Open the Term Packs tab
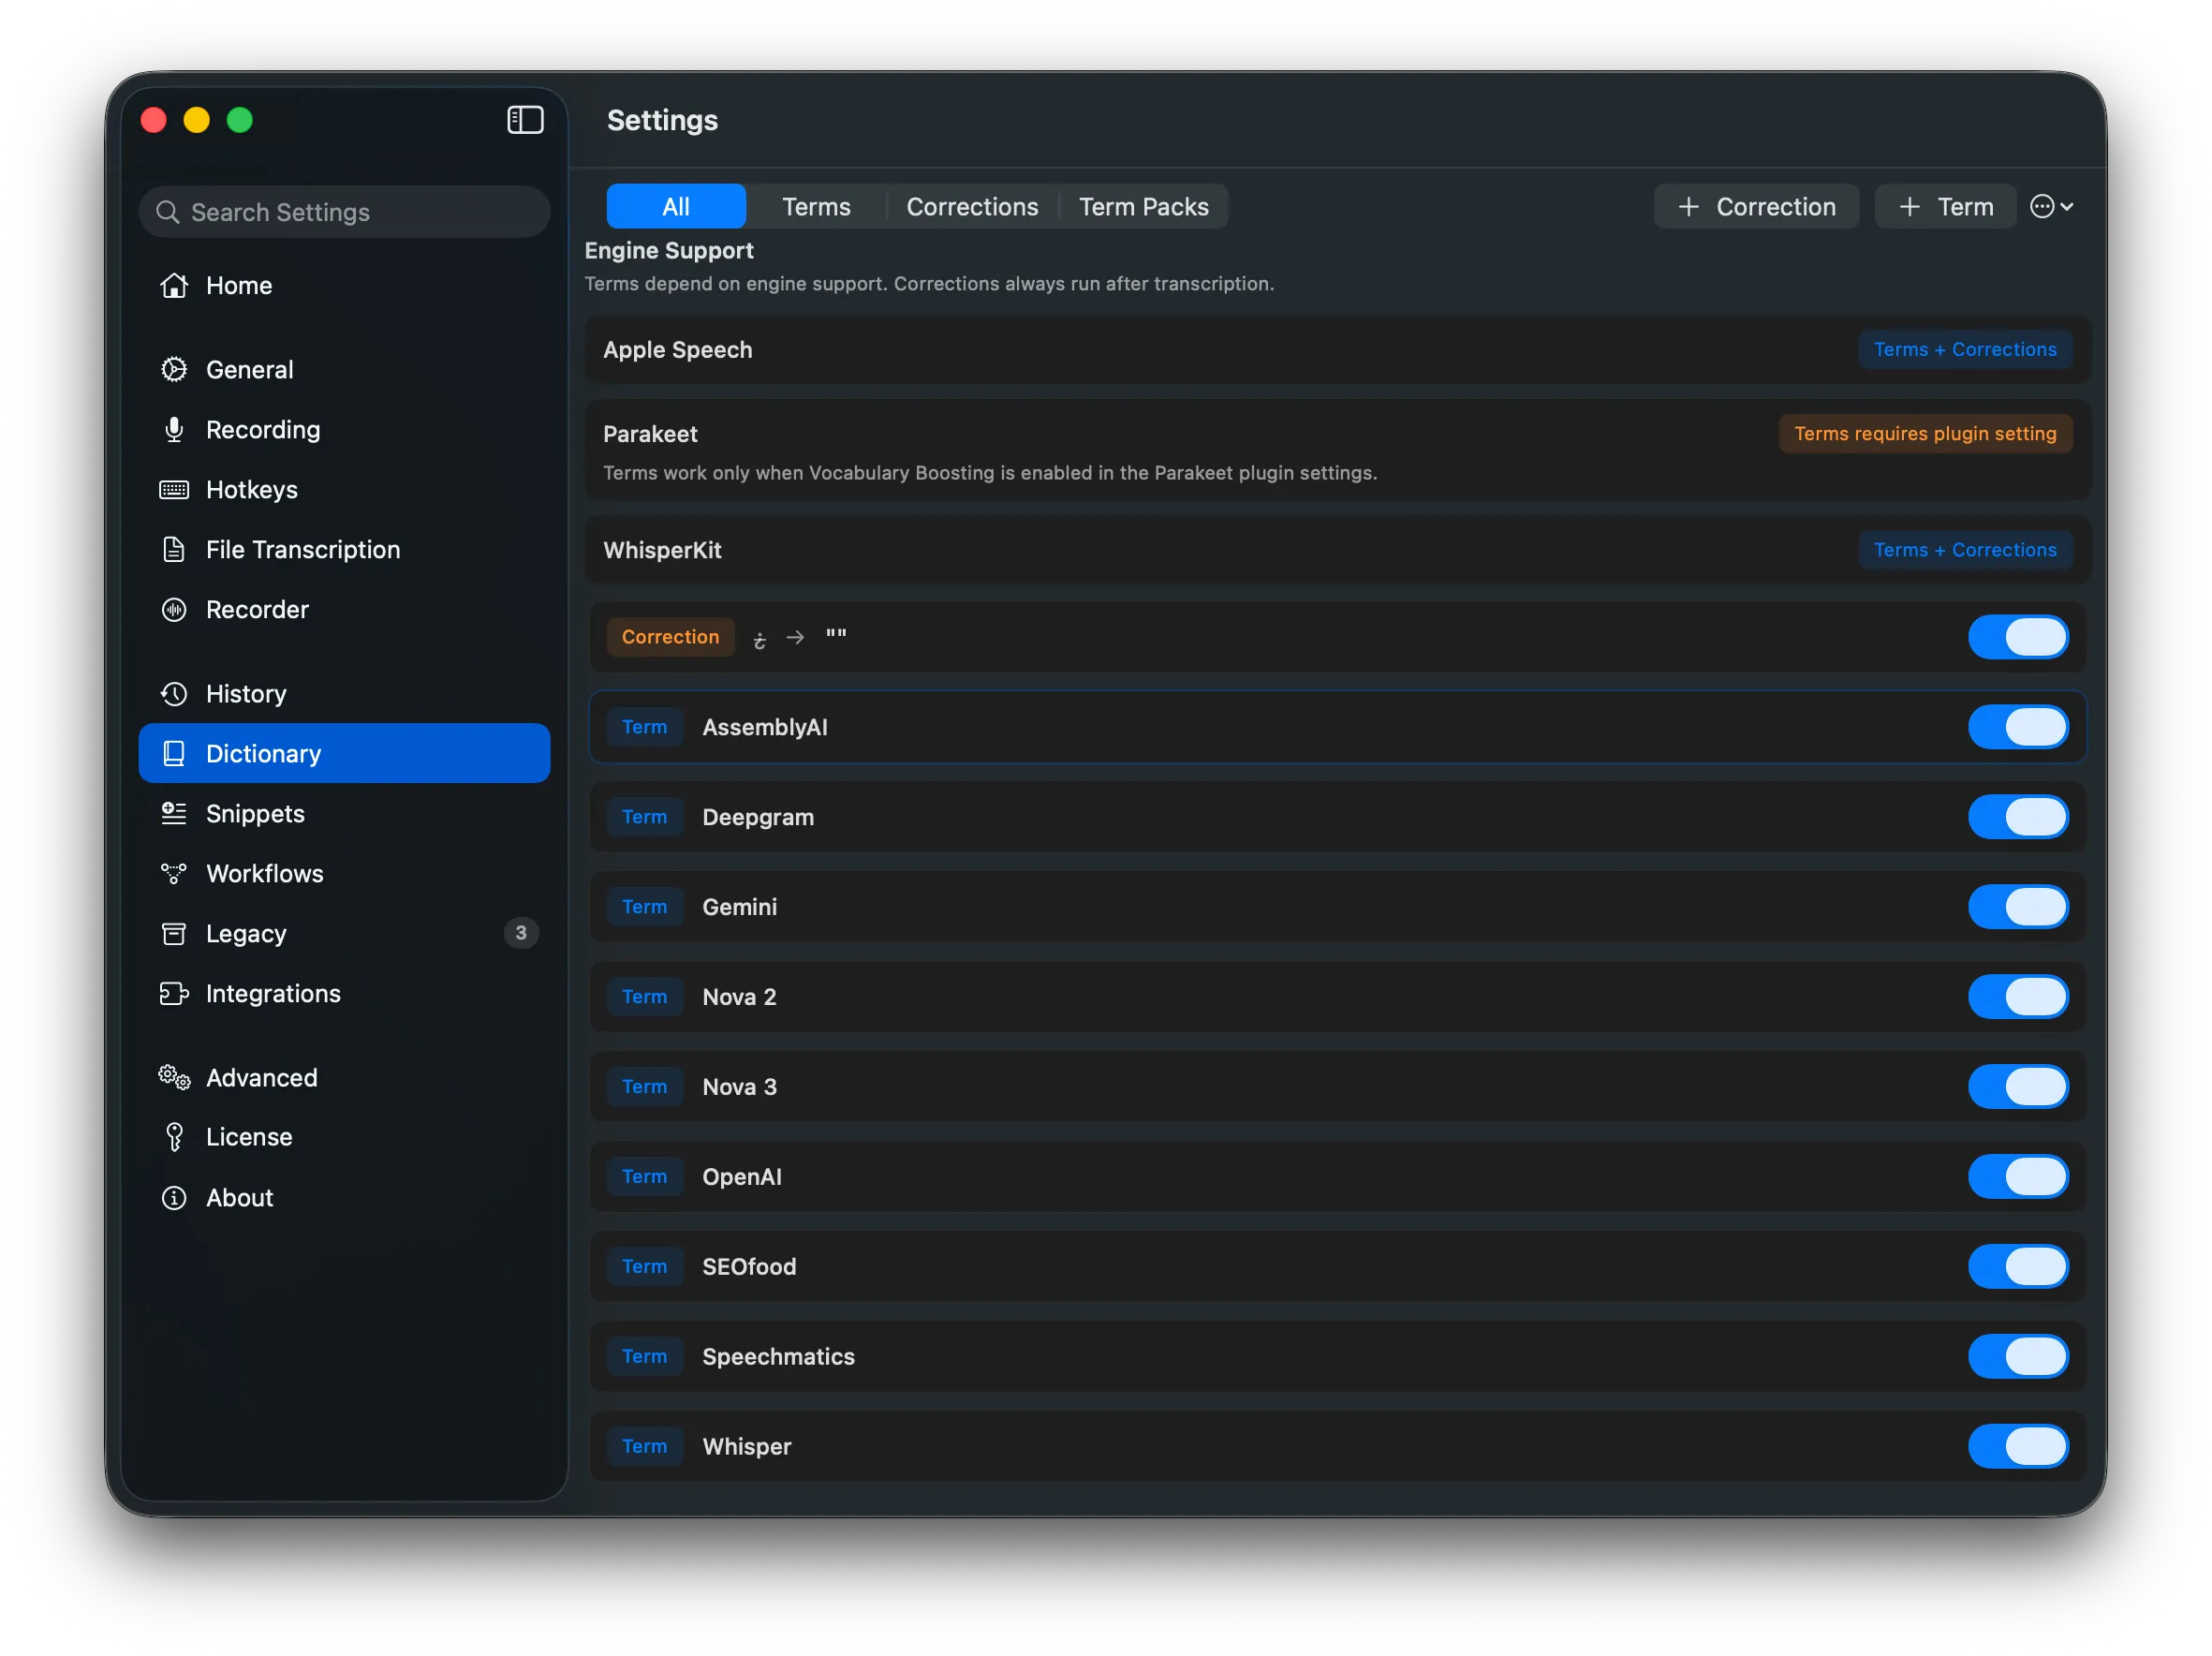 1143,207
